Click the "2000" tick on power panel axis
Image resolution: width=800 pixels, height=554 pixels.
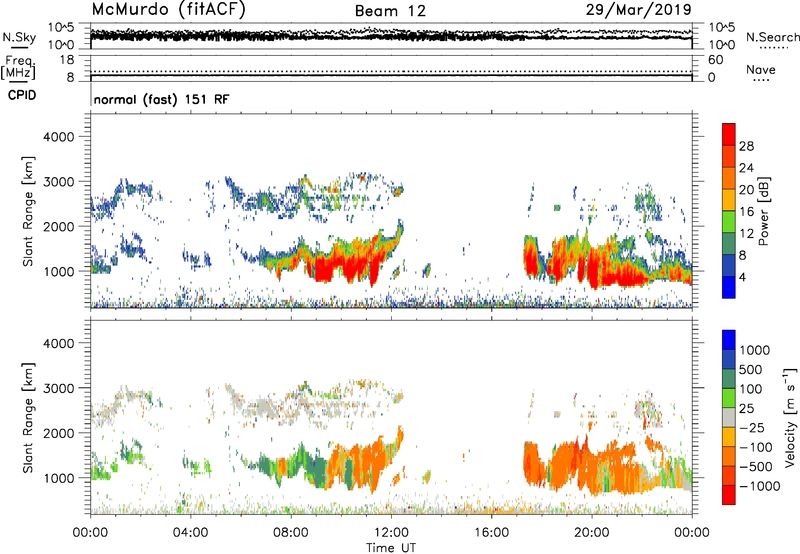59,226
